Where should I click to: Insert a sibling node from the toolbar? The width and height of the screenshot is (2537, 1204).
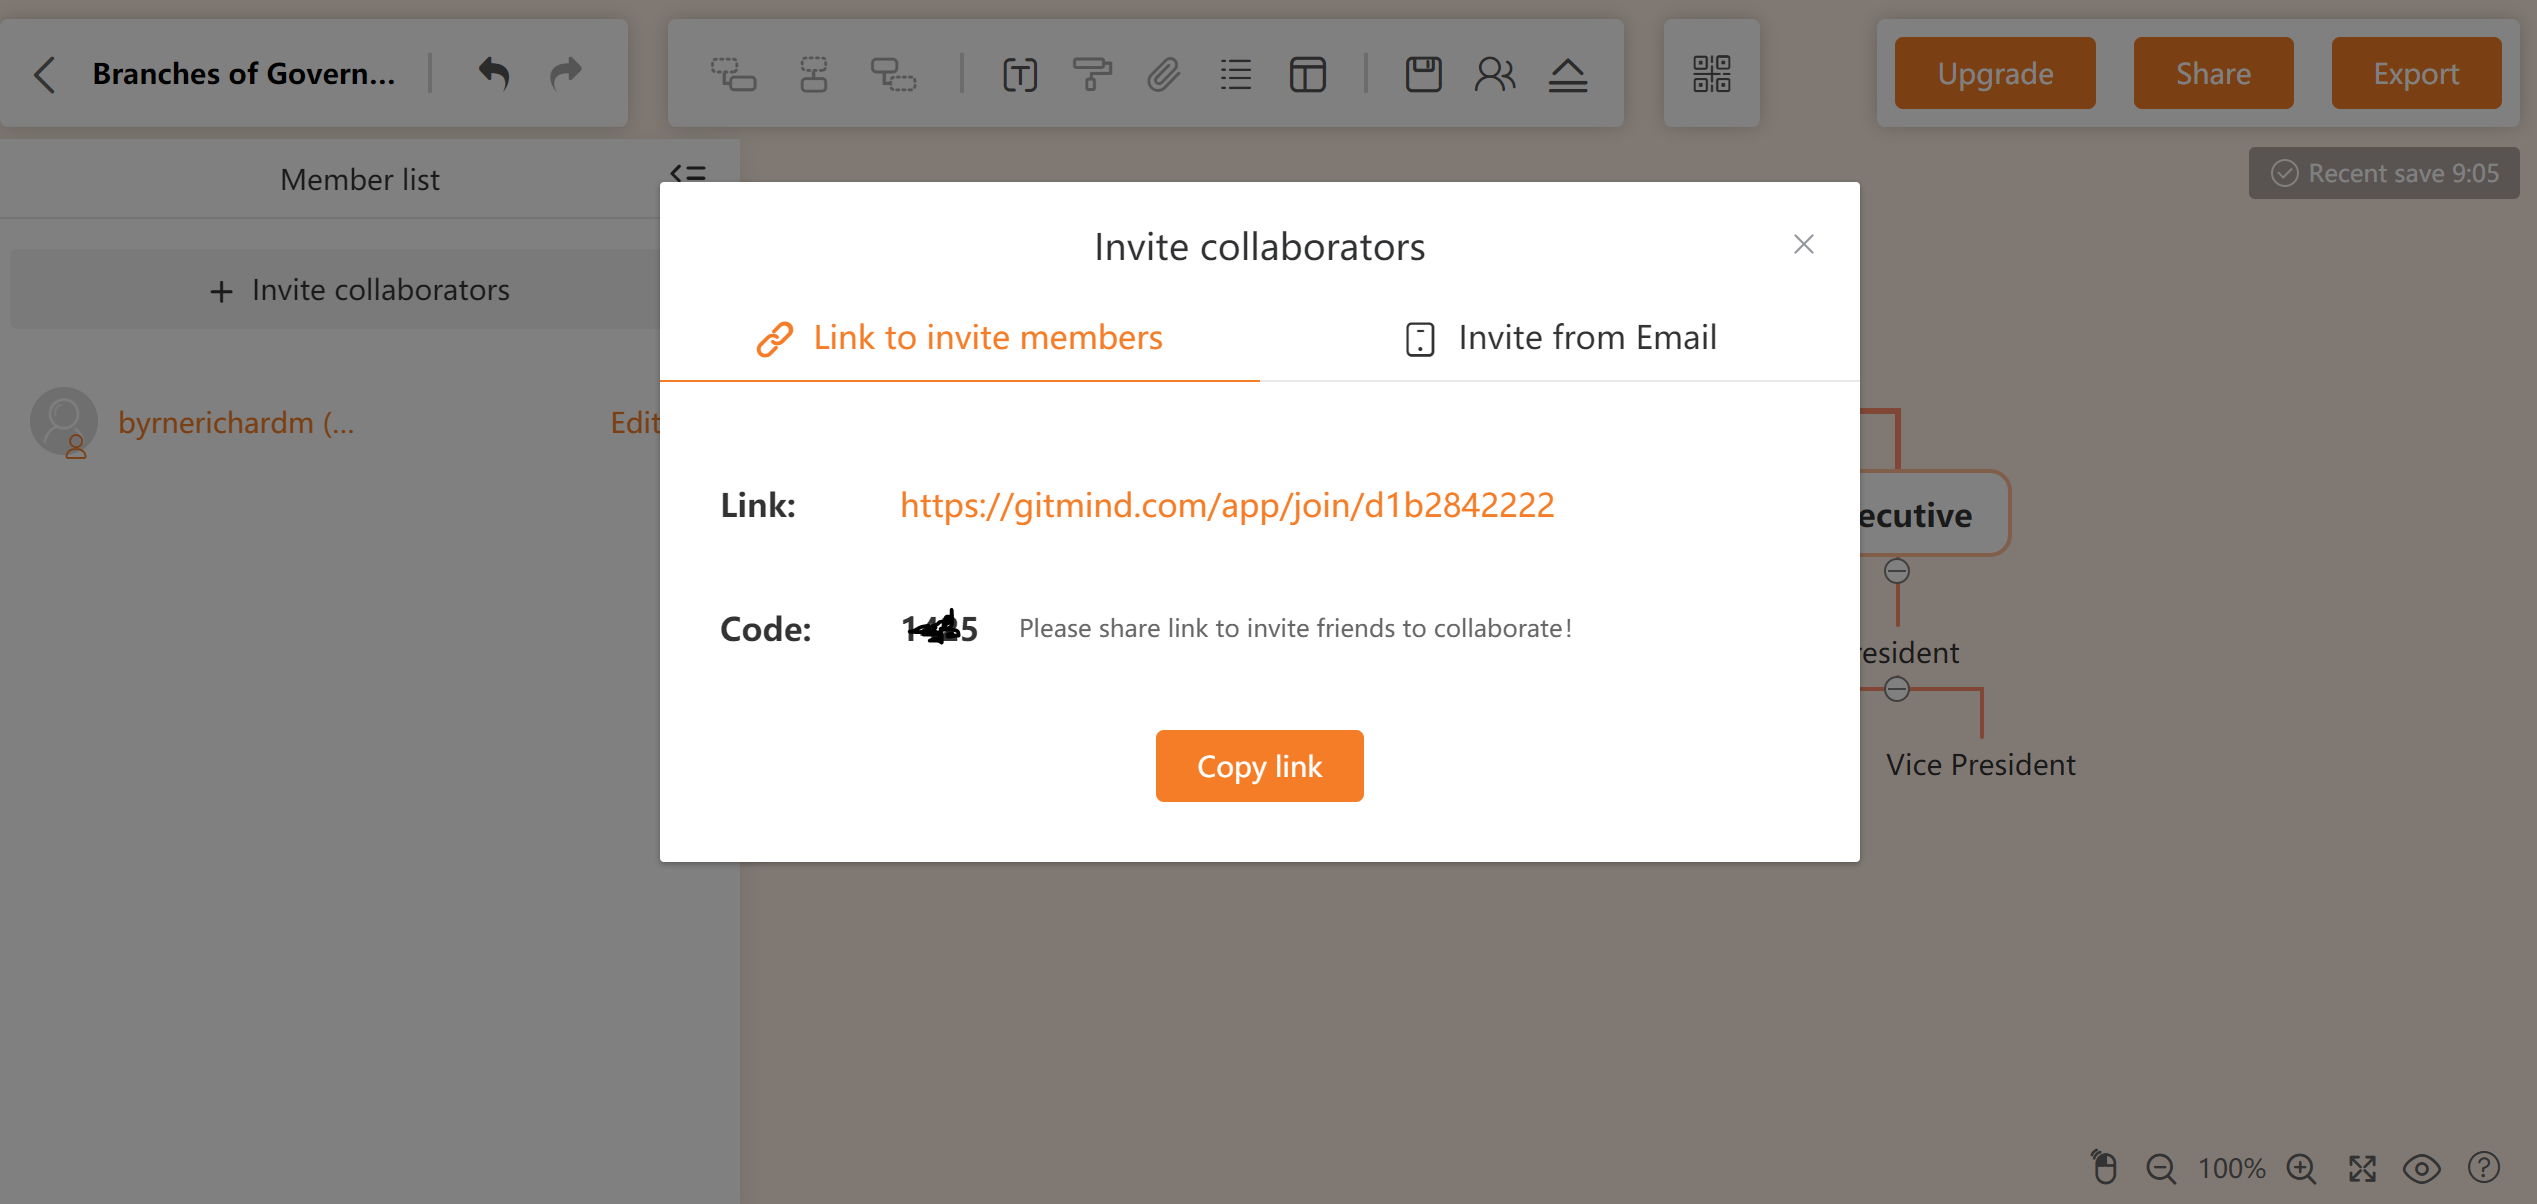[x=813, y=73]
